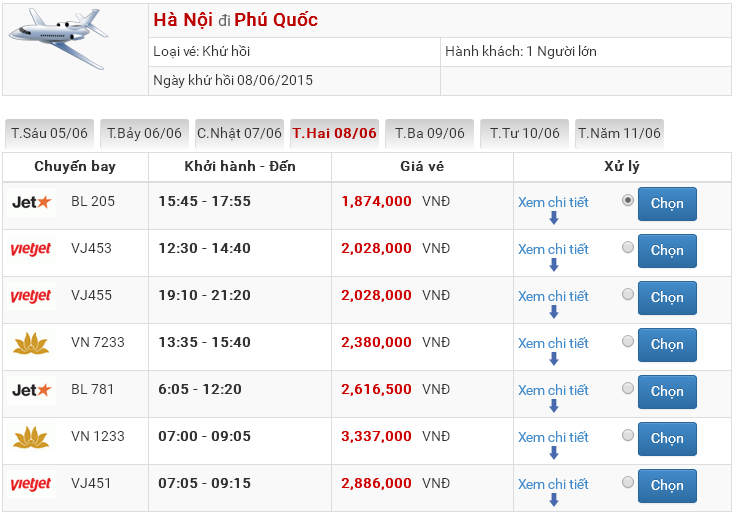The image size is (736, 515).
Task: Click the down arrow under BL 781 details
Action: click(554, 406)
